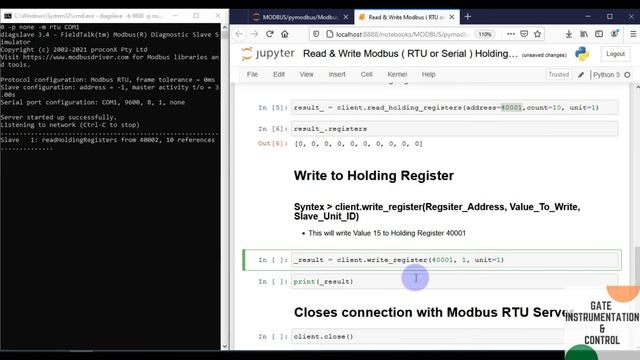
Task: Open the Firefox home page
Action: coord(284,34)
